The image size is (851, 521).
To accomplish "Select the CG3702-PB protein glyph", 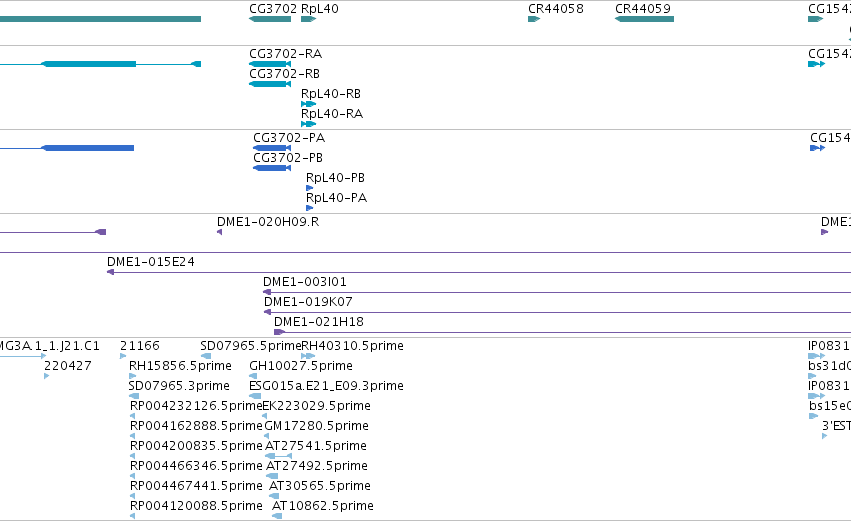I will coord(272,168).
